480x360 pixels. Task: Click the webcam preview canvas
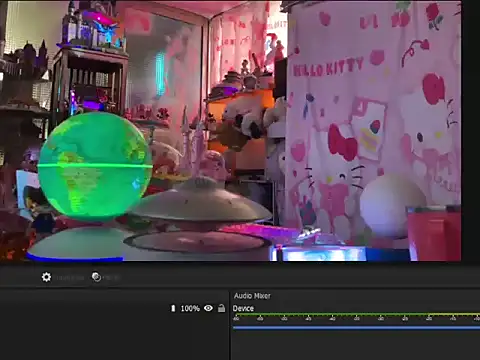coord(231,131)
